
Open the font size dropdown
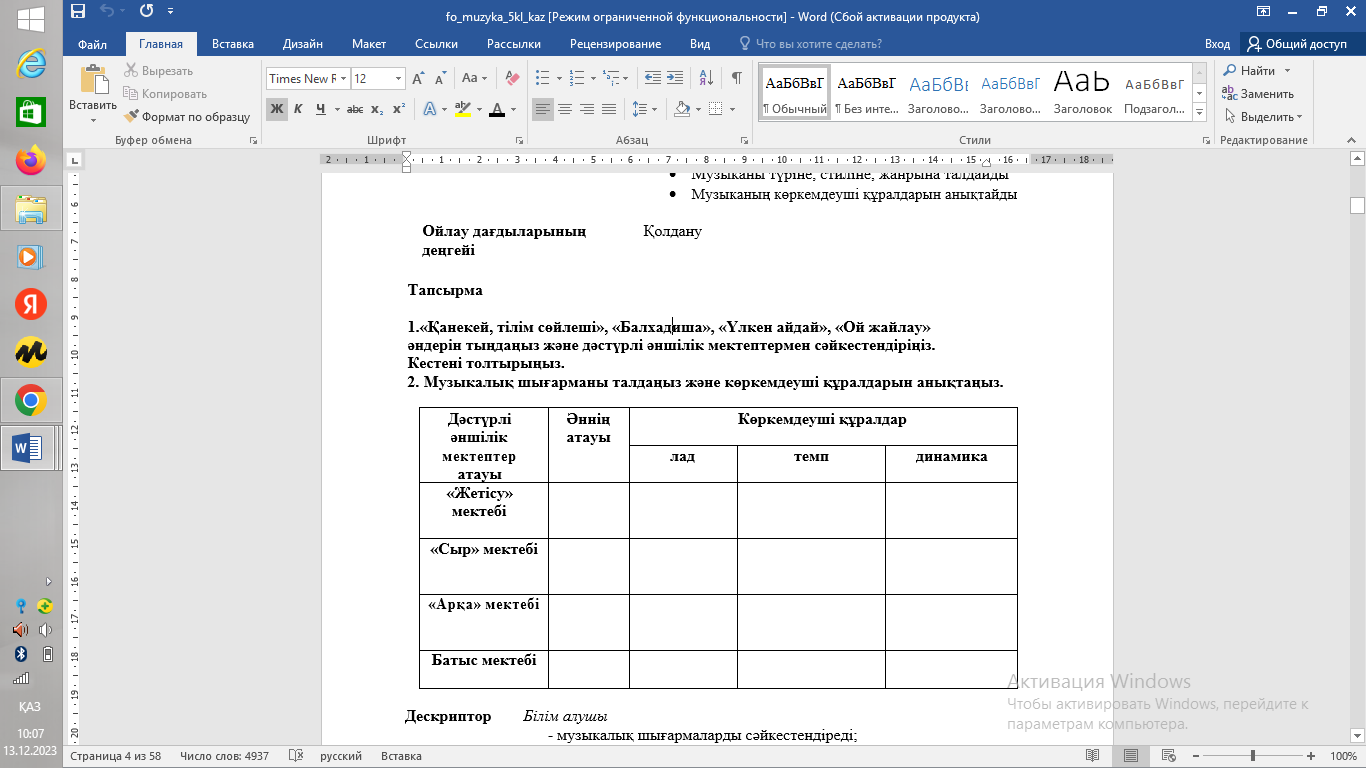pyautogui.click(x=399, y=79)
